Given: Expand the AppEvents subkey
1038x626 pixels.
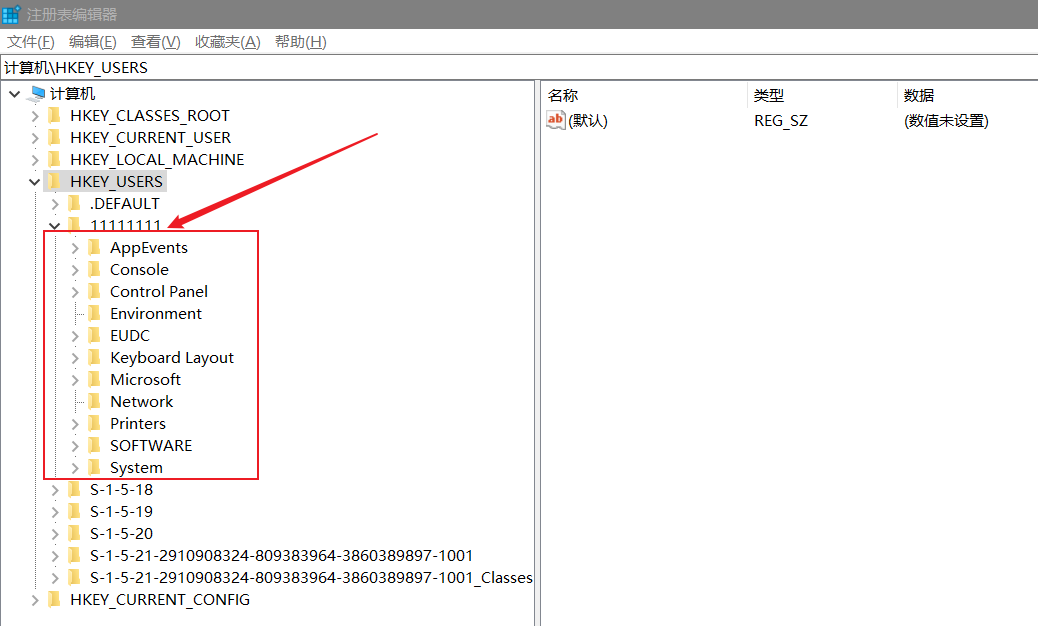Looking at the screenshot, I should (x=75, y=248).
